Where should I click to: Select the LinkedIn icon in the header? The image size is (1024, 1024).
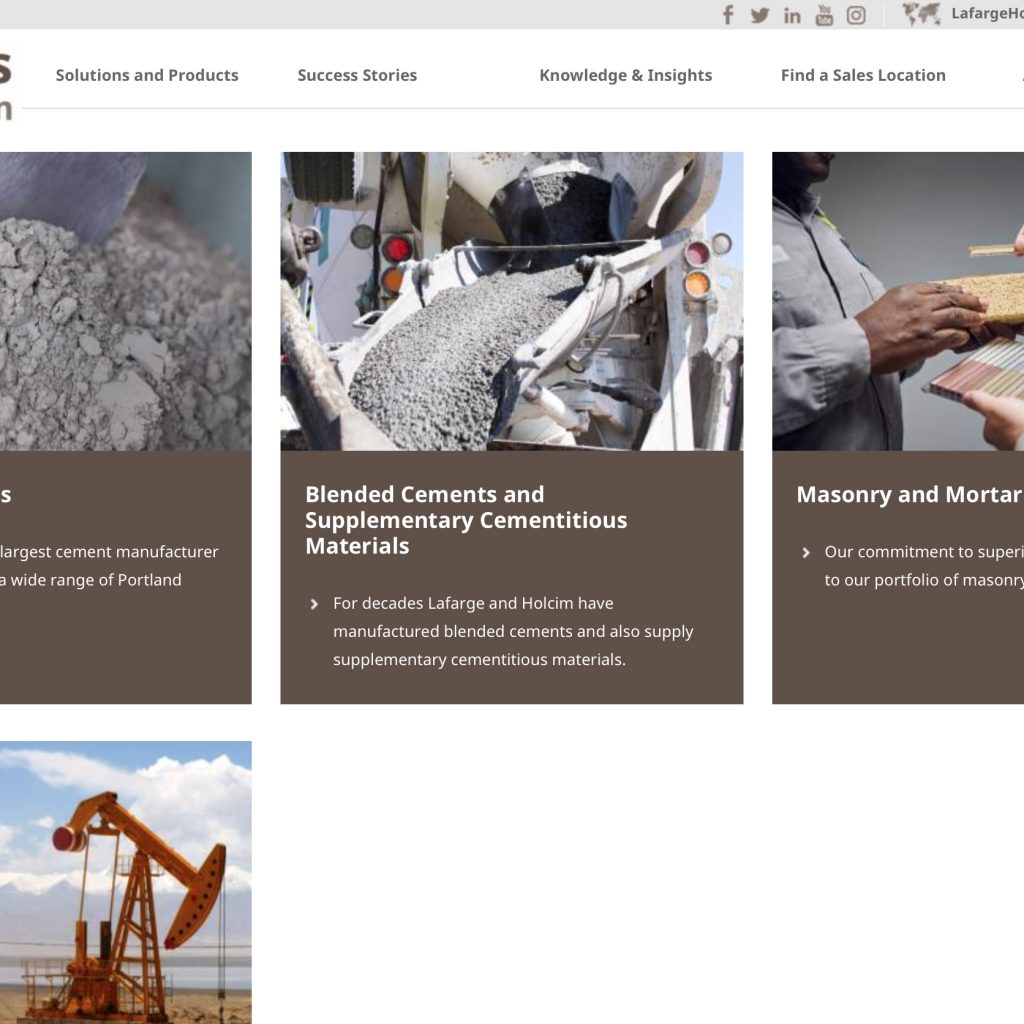pos(792,15)
